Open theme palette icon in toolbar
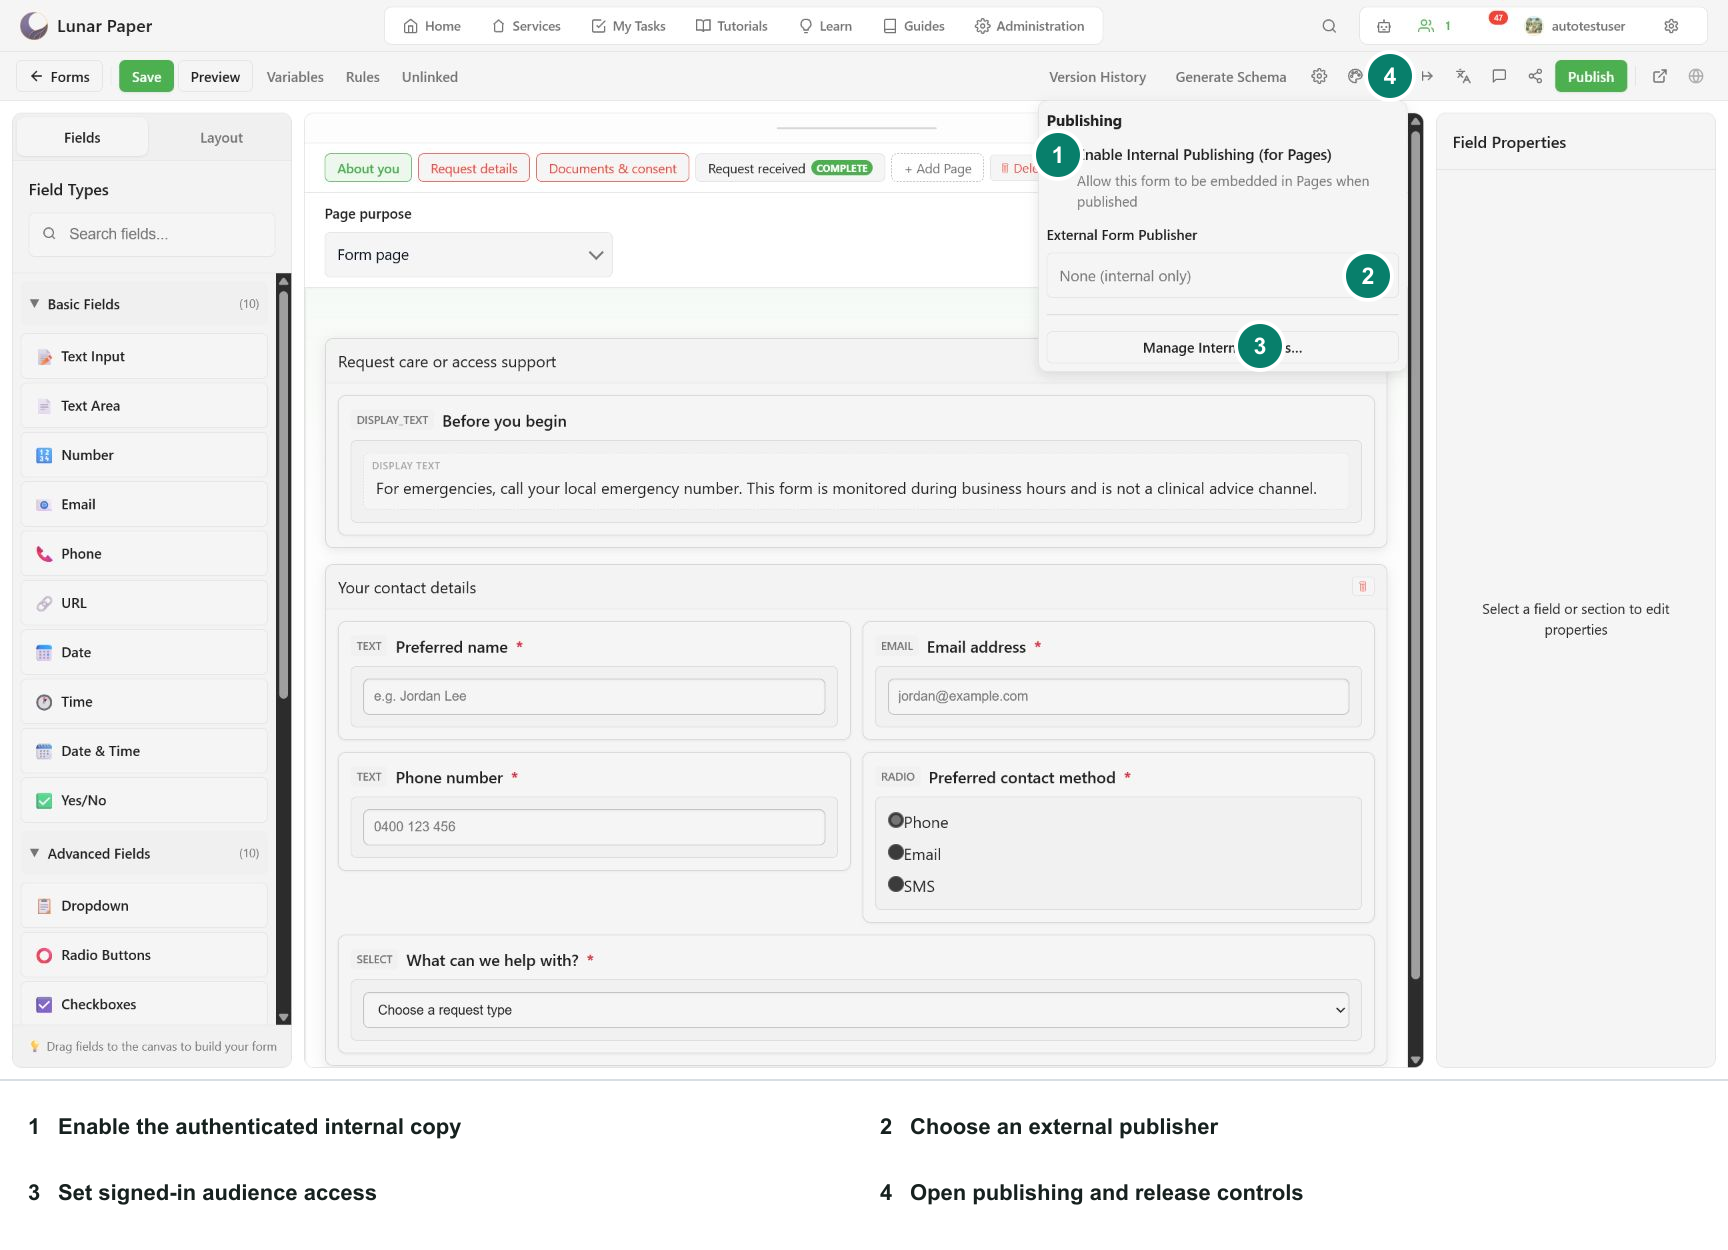This screenshot has width=1728, height=1250. 1355,76
